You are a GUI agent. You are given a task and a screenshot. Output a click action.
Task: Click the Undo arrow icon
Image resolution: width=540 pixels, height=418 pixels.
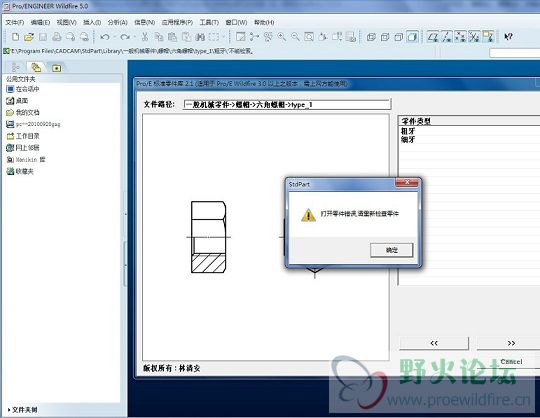[x=105, y=36]
